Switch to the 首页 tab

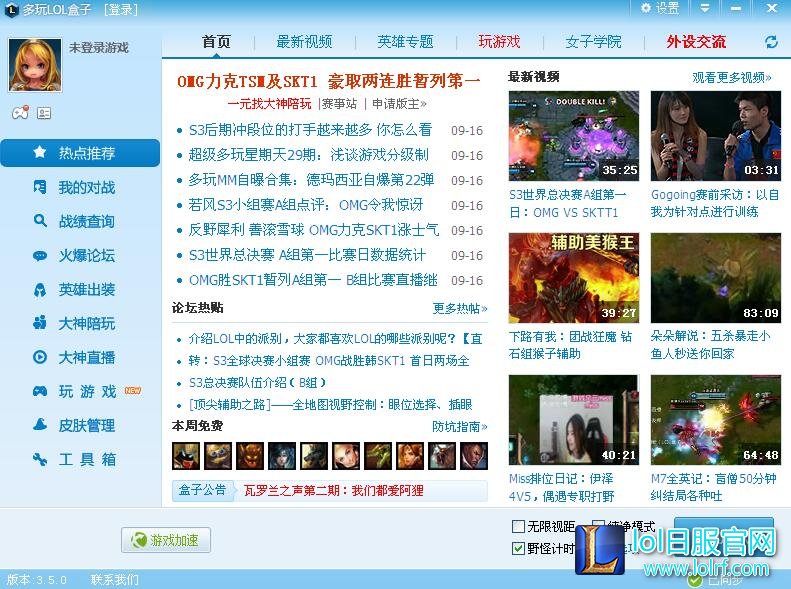(x=216, y=41)
